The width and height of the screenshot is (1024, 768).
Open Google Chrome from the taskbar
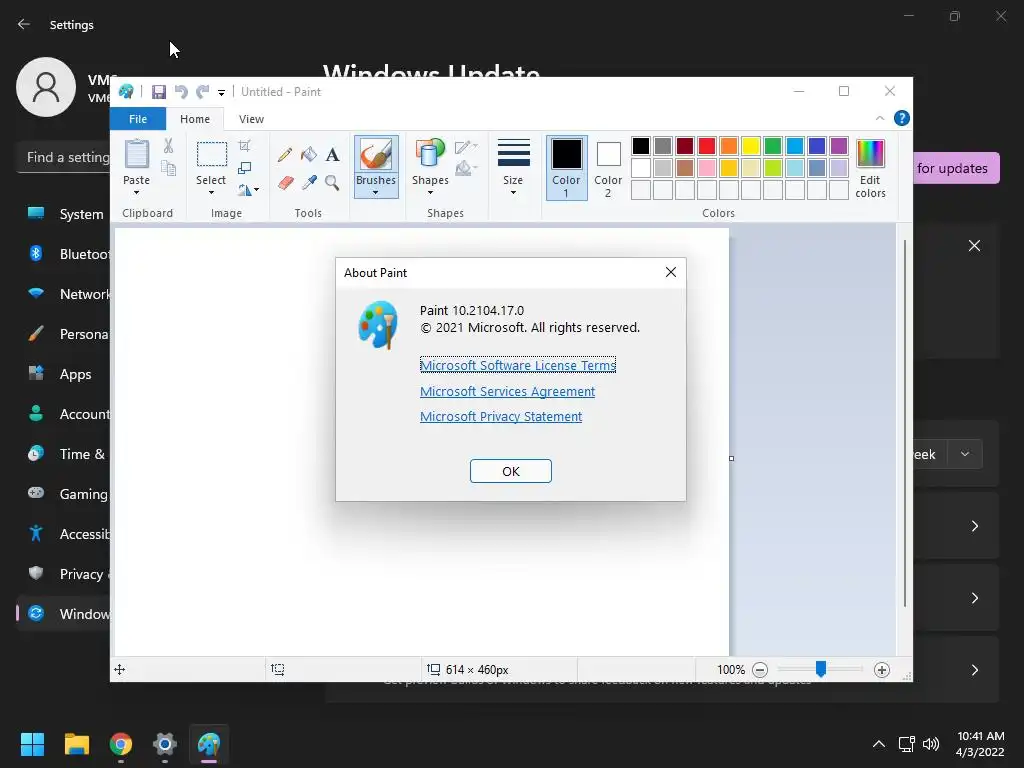pos(121,744)
